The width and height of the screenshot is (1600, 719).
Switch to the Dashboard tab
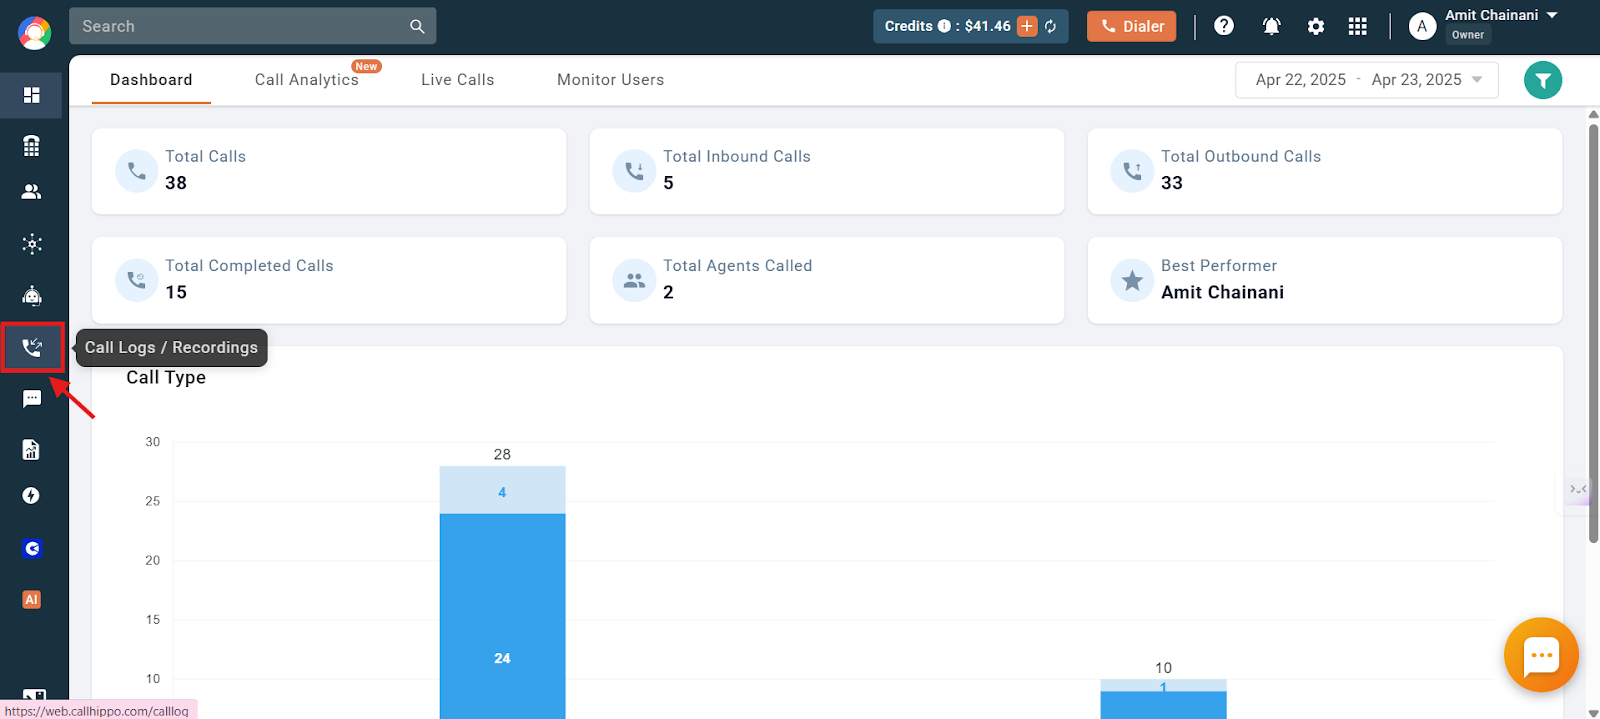click(x=151, y=80)
